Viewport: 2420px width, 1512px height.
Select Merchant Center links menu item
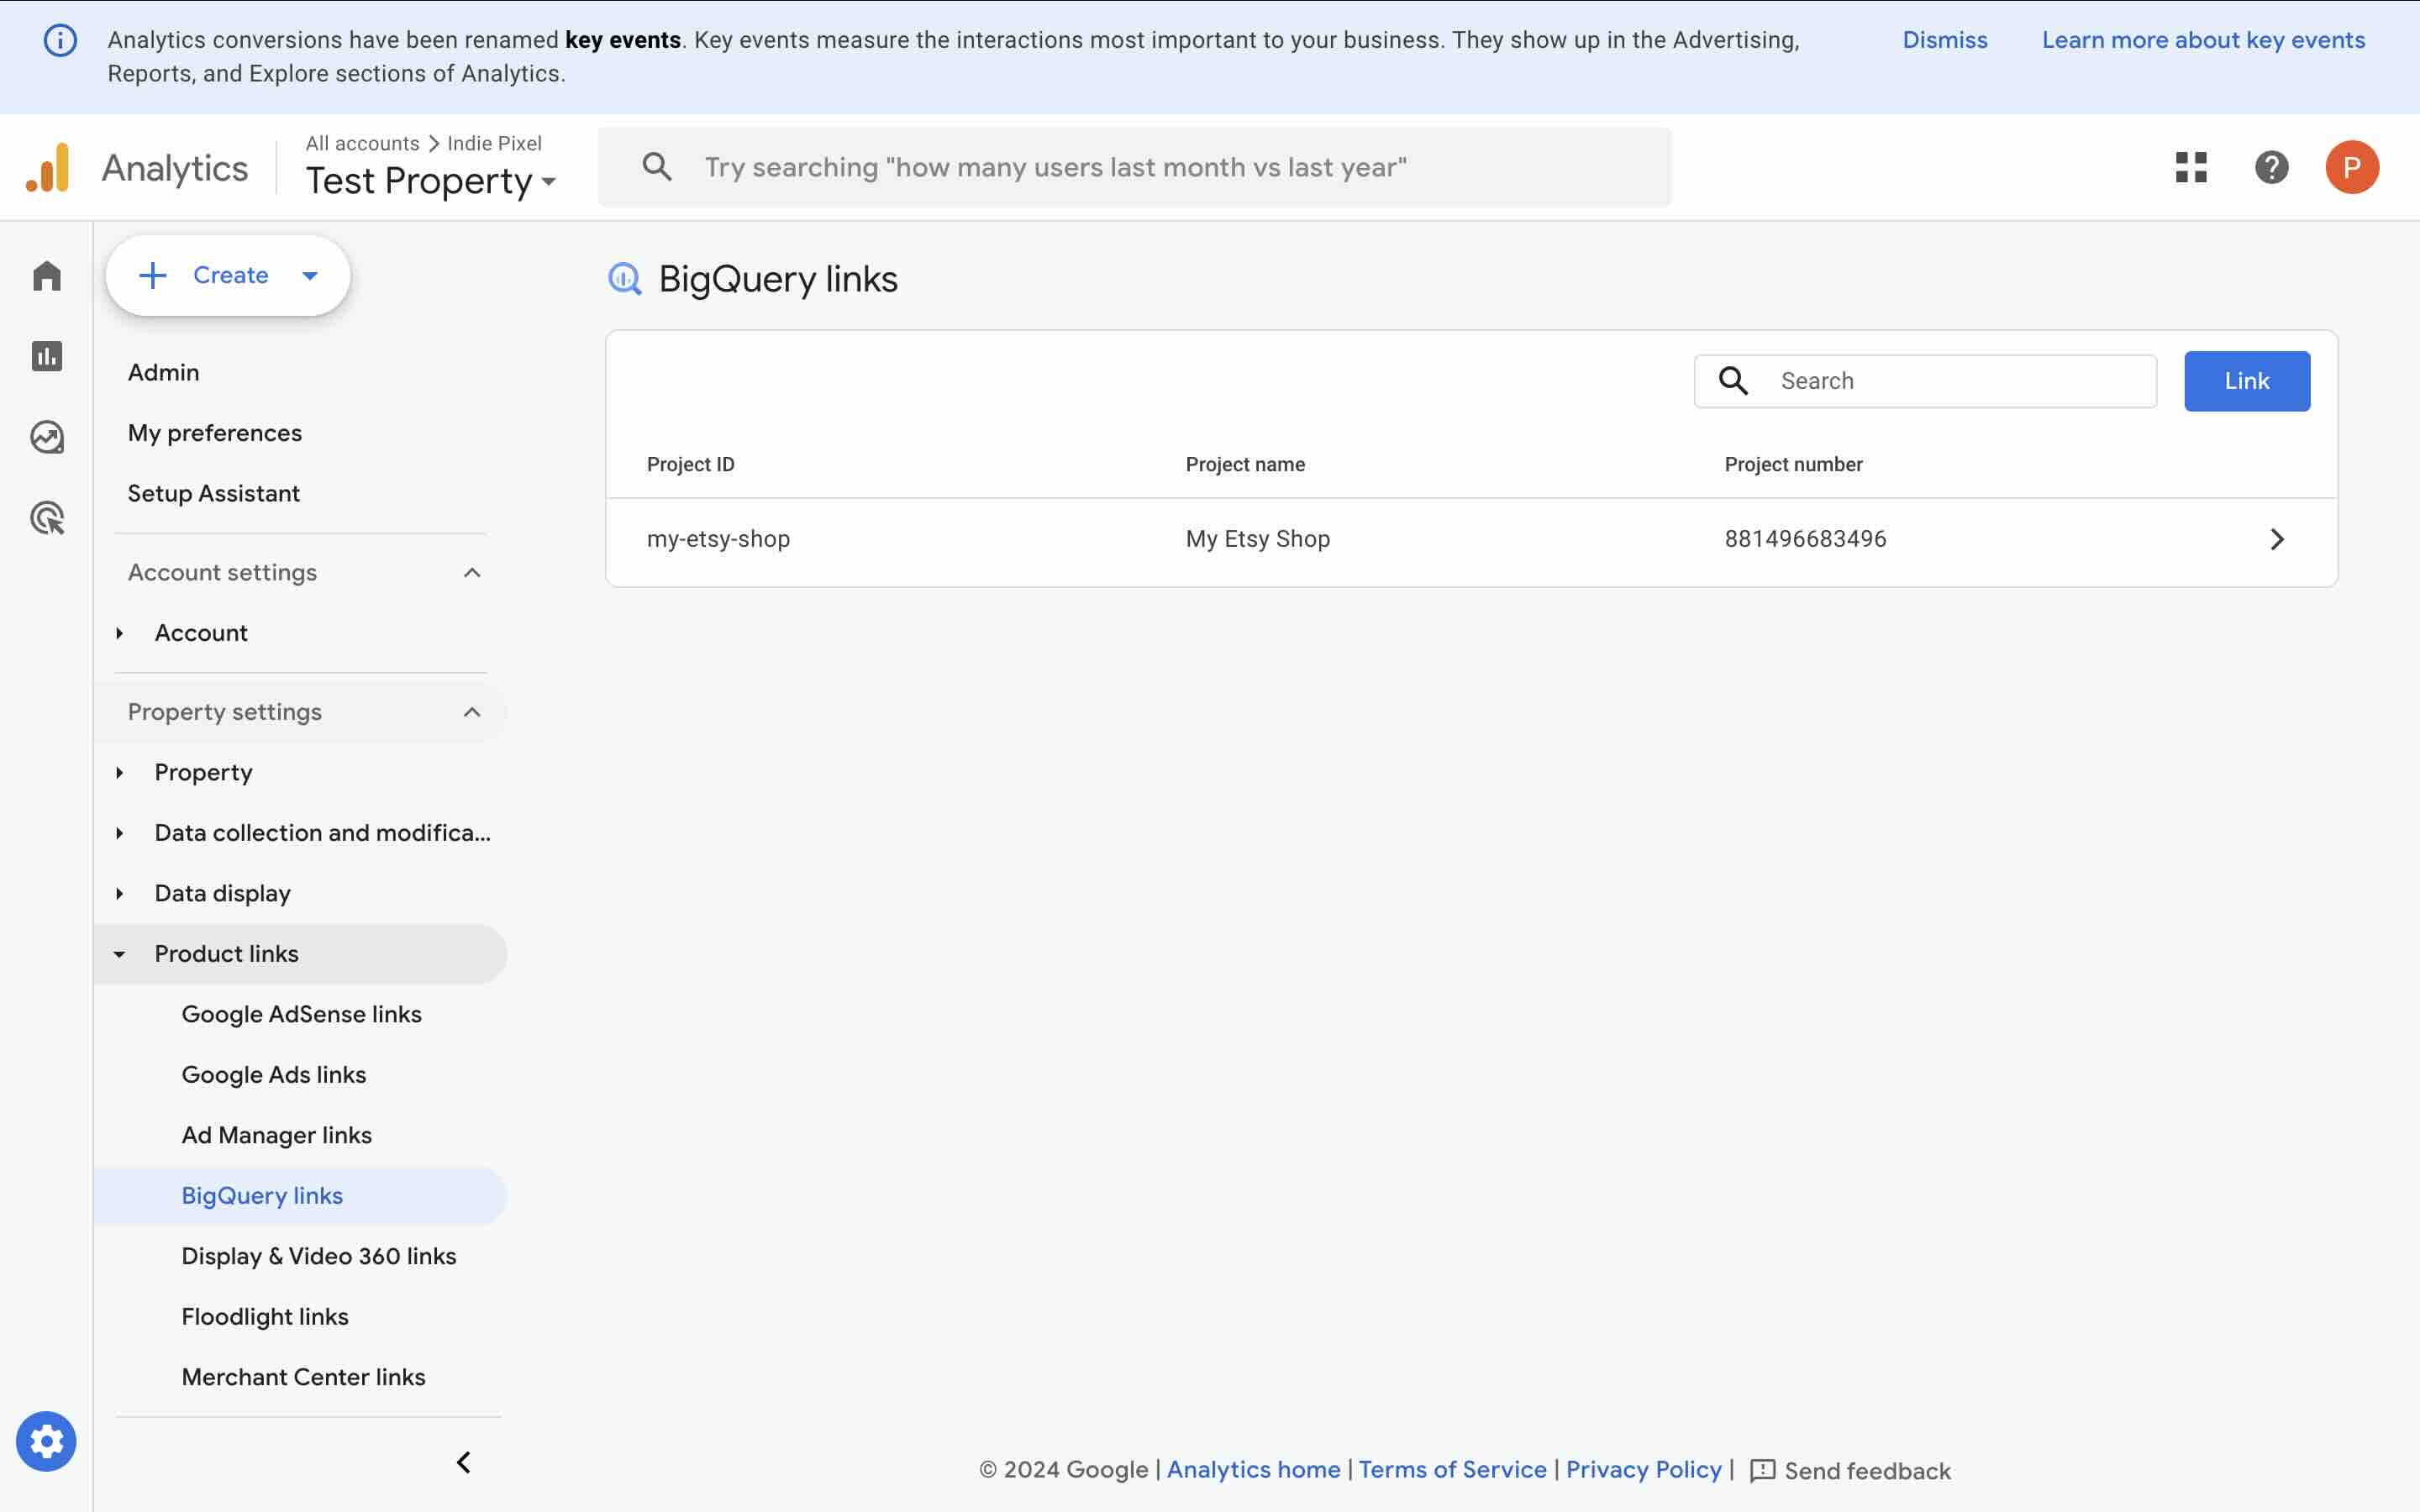303,1377
